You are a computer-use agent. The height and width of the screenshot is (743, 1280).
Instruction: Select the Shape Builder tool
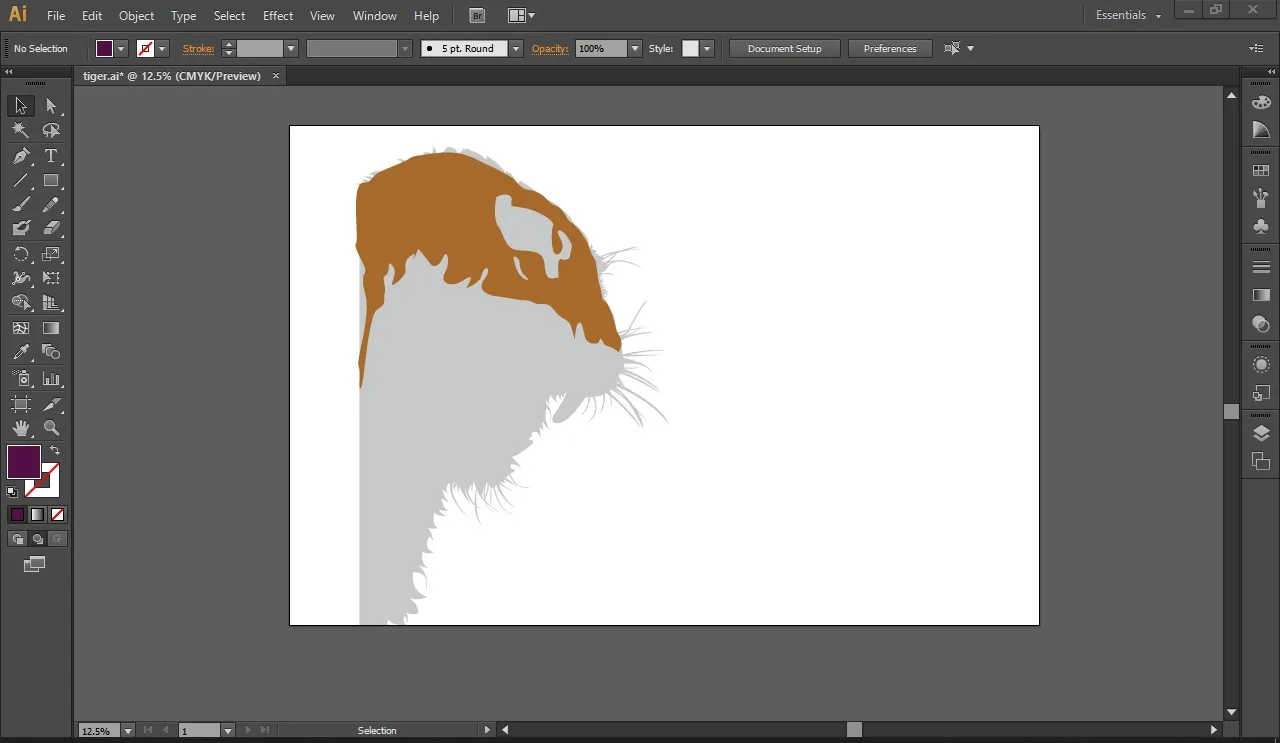point(21,302)
